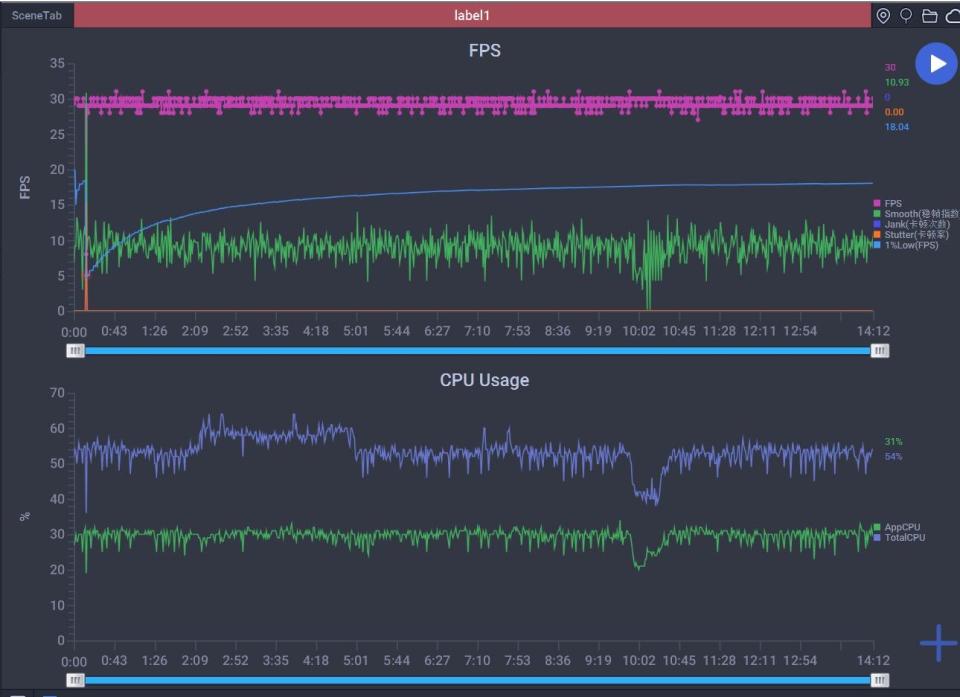Add a new chart with the plus icon
The width and height of the screenshot is (960, 697).
click(x=938, y=642)
